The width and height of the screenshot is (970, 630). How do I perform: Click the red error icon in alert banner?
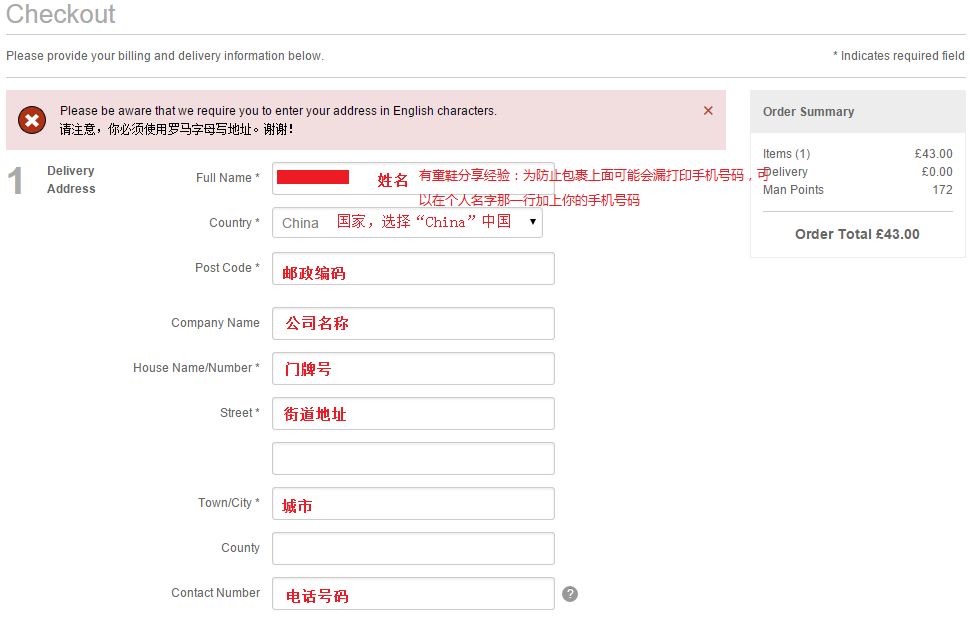[32, 120]
